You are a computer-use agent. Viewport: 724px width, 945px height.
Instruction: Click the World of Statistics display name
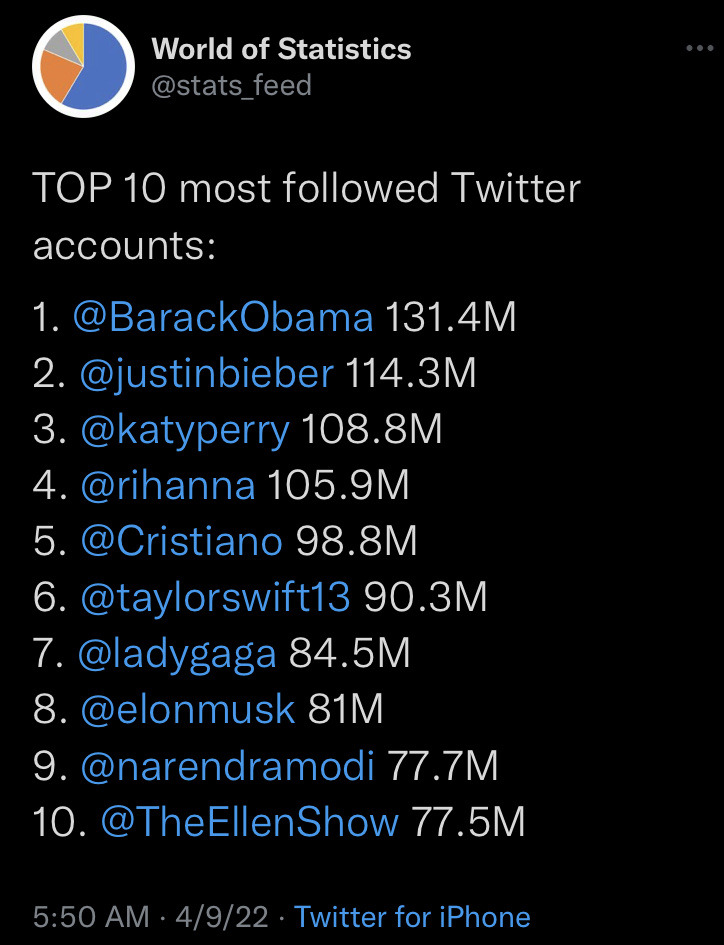tap(282, 49)
